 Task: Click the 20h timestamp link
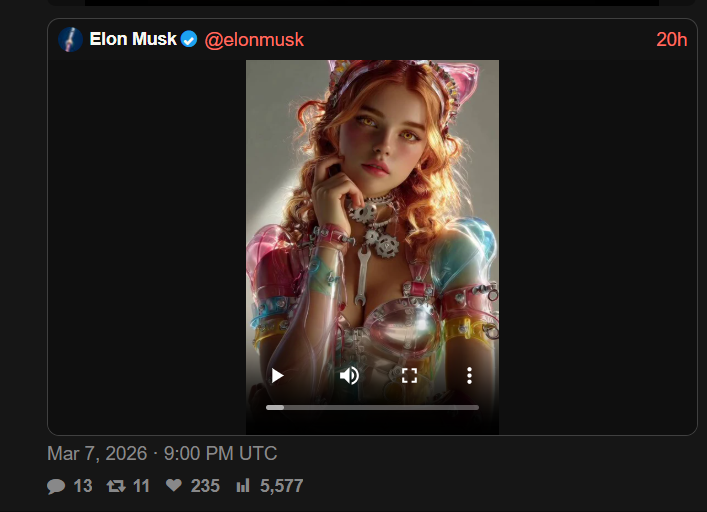[672, 40]
